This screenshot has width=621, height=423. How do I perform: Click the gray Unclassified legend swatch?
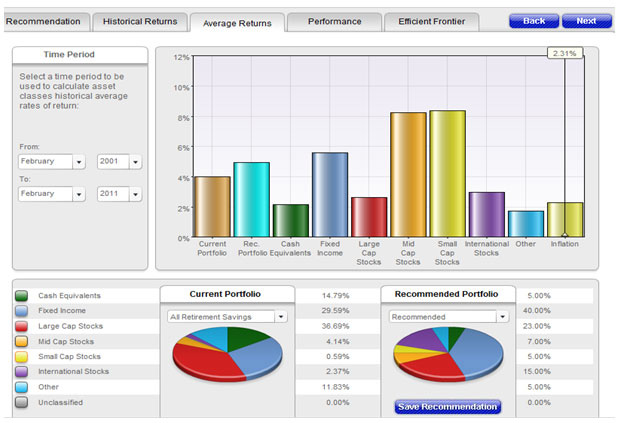click(21, 402)
